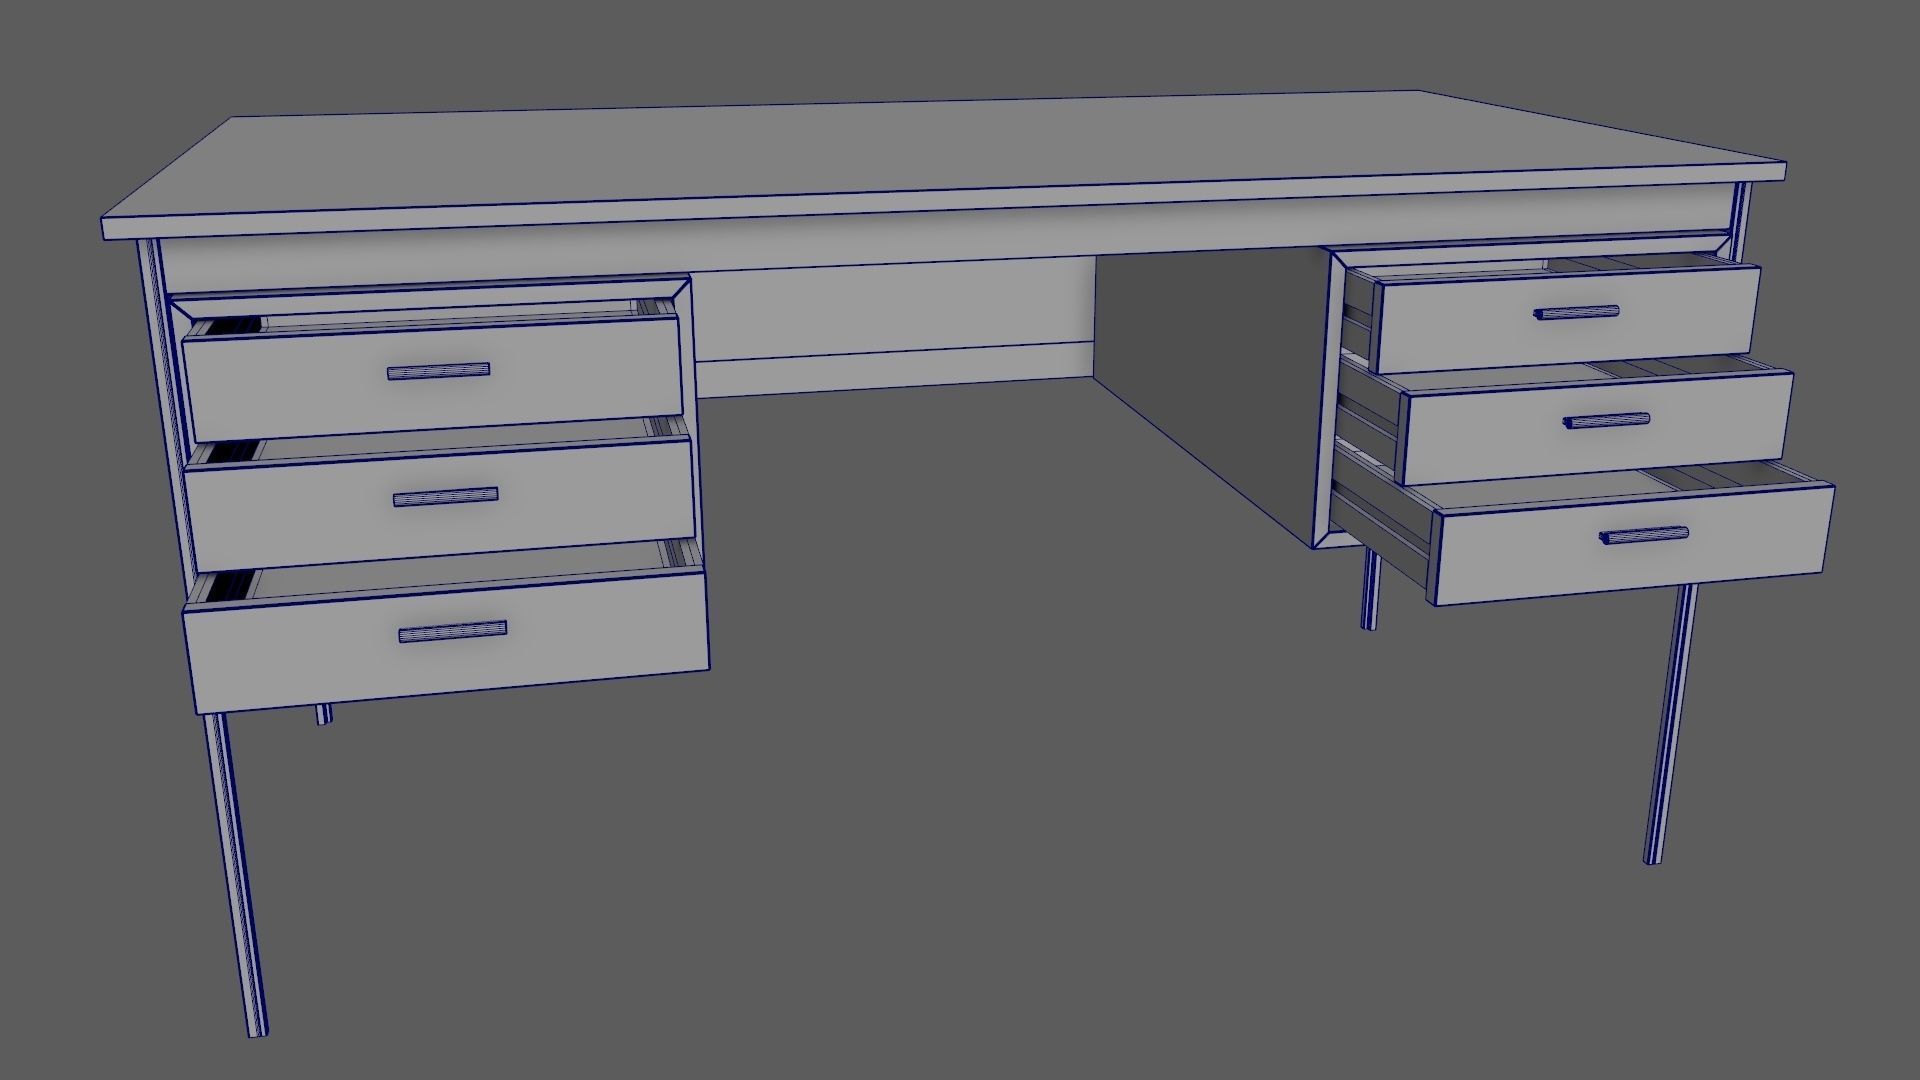Select the top-left drawer's handle
This screenshot has height=1080, width=1920.
coord(438,371)
